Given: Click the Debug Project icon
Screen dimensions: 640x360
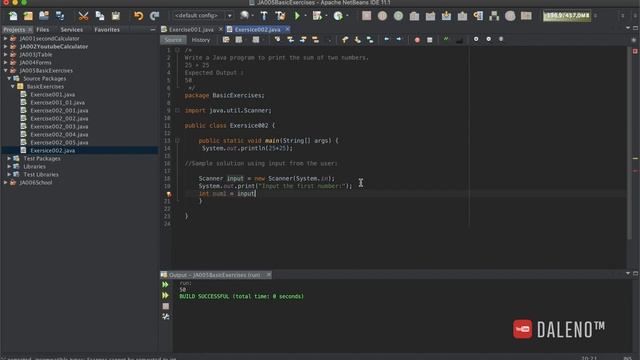Looking at the screenshot, I should coord(317,16).
